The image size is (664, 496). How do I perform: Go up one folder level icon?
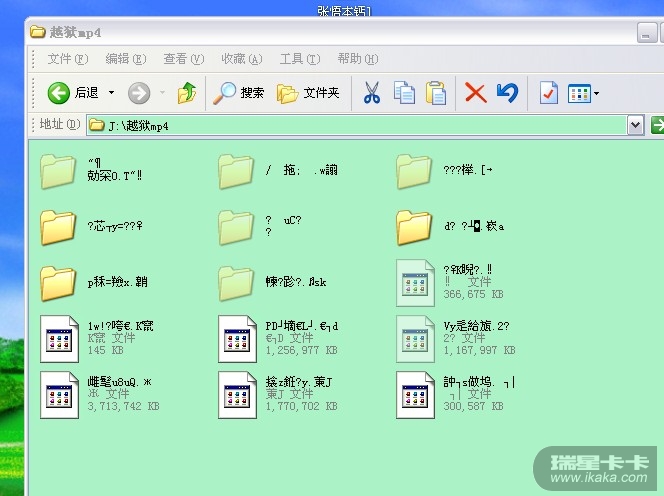pos(187,93)
